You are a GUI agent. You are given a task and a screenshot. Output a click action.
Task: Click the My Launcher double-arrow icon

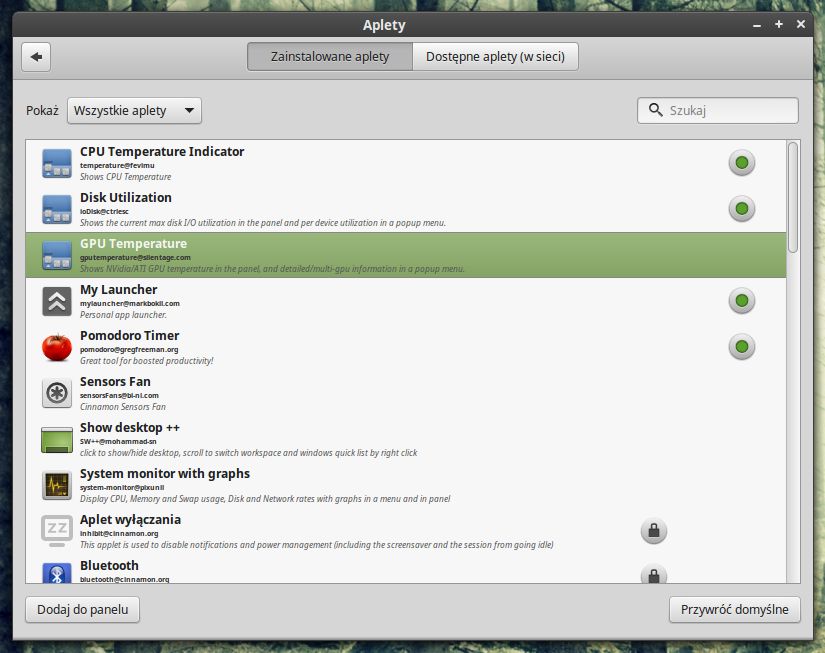(x=57, y=302)
